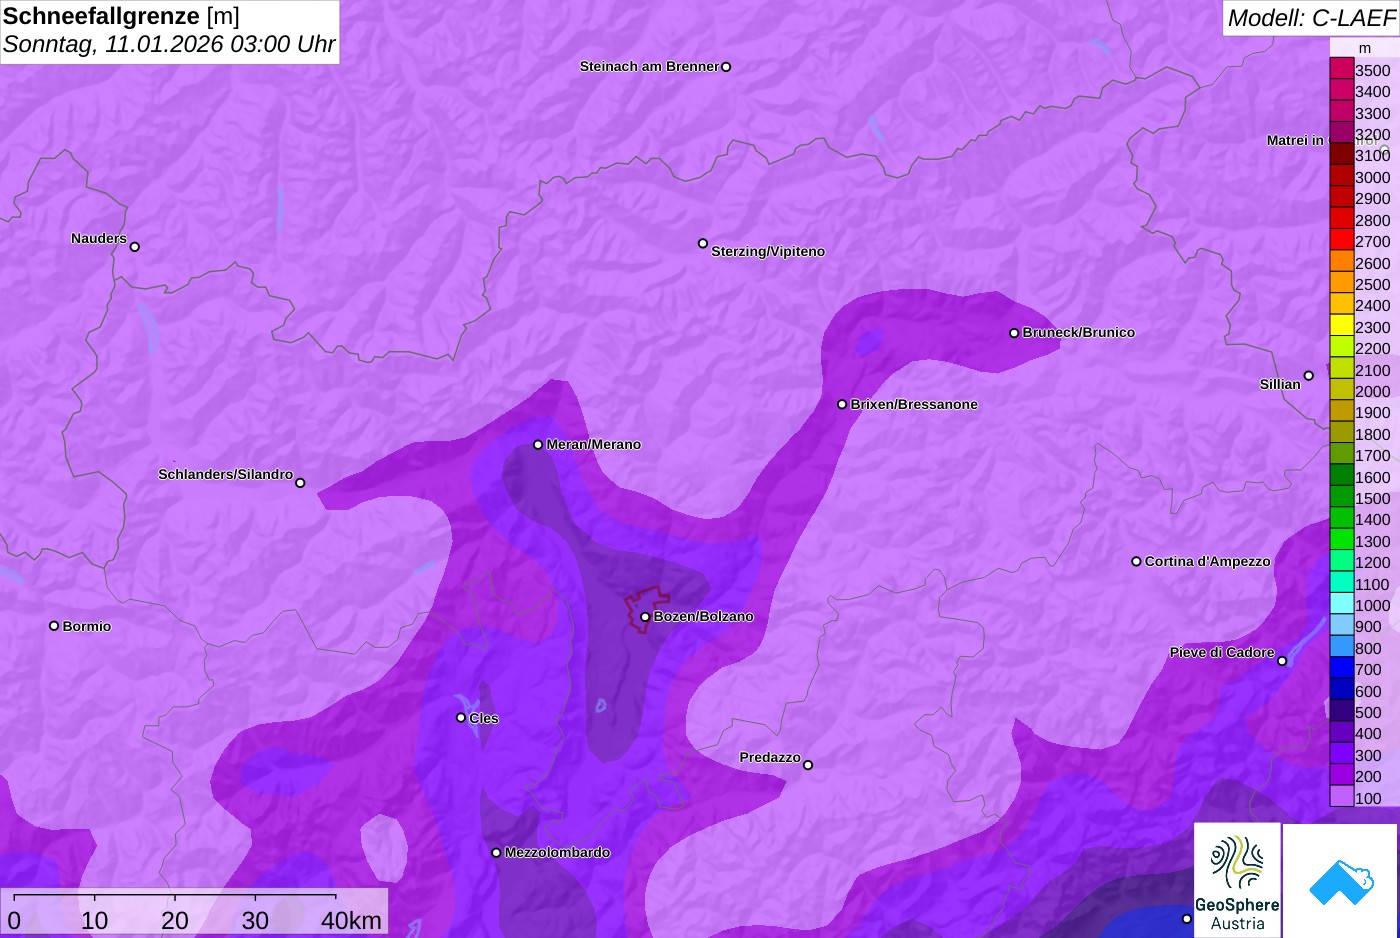The height and width of the screenshot is (938, 1400).
Task: Click the Sterzing/Vipiteno city marker
Action: coord(703,243)
